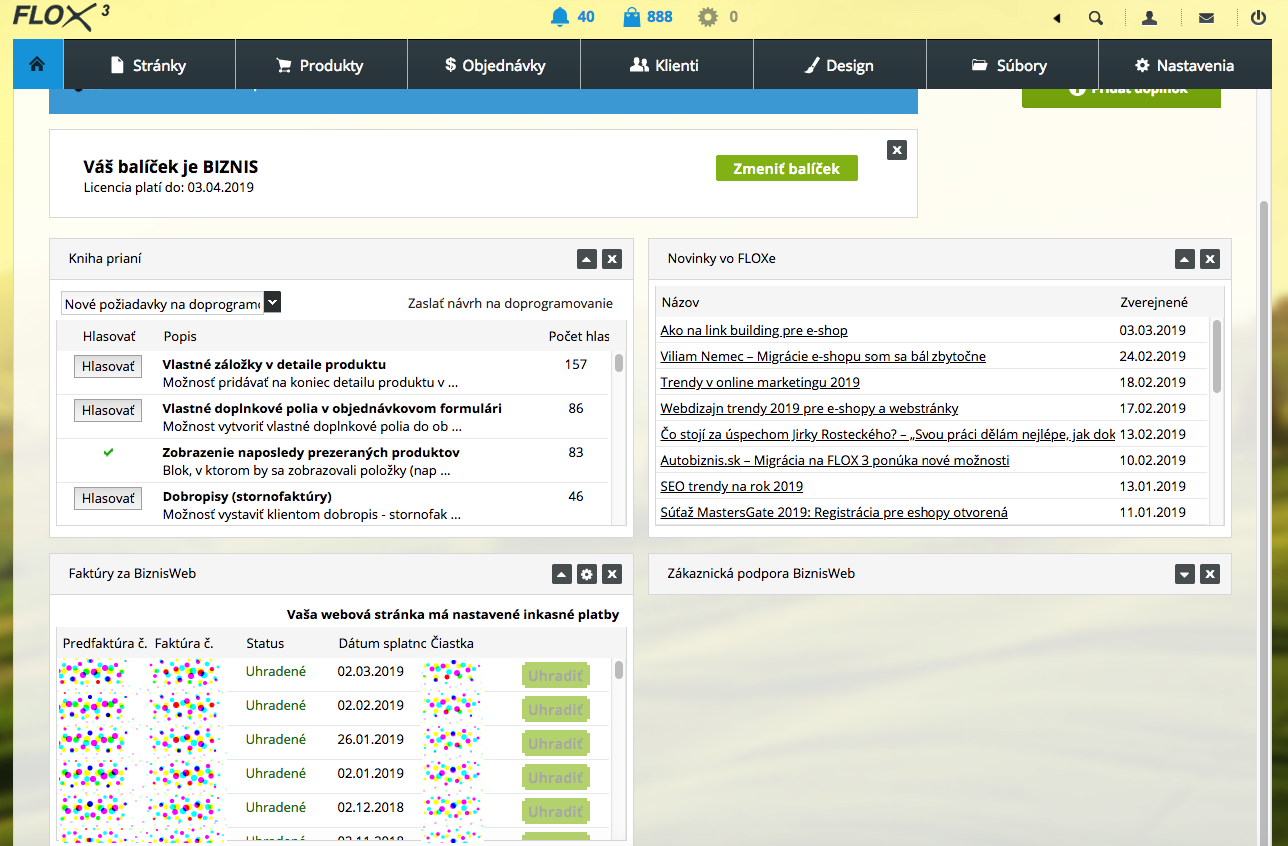
Task: Click the date 03.03.2019 in Novinky
Action: 1152,330
